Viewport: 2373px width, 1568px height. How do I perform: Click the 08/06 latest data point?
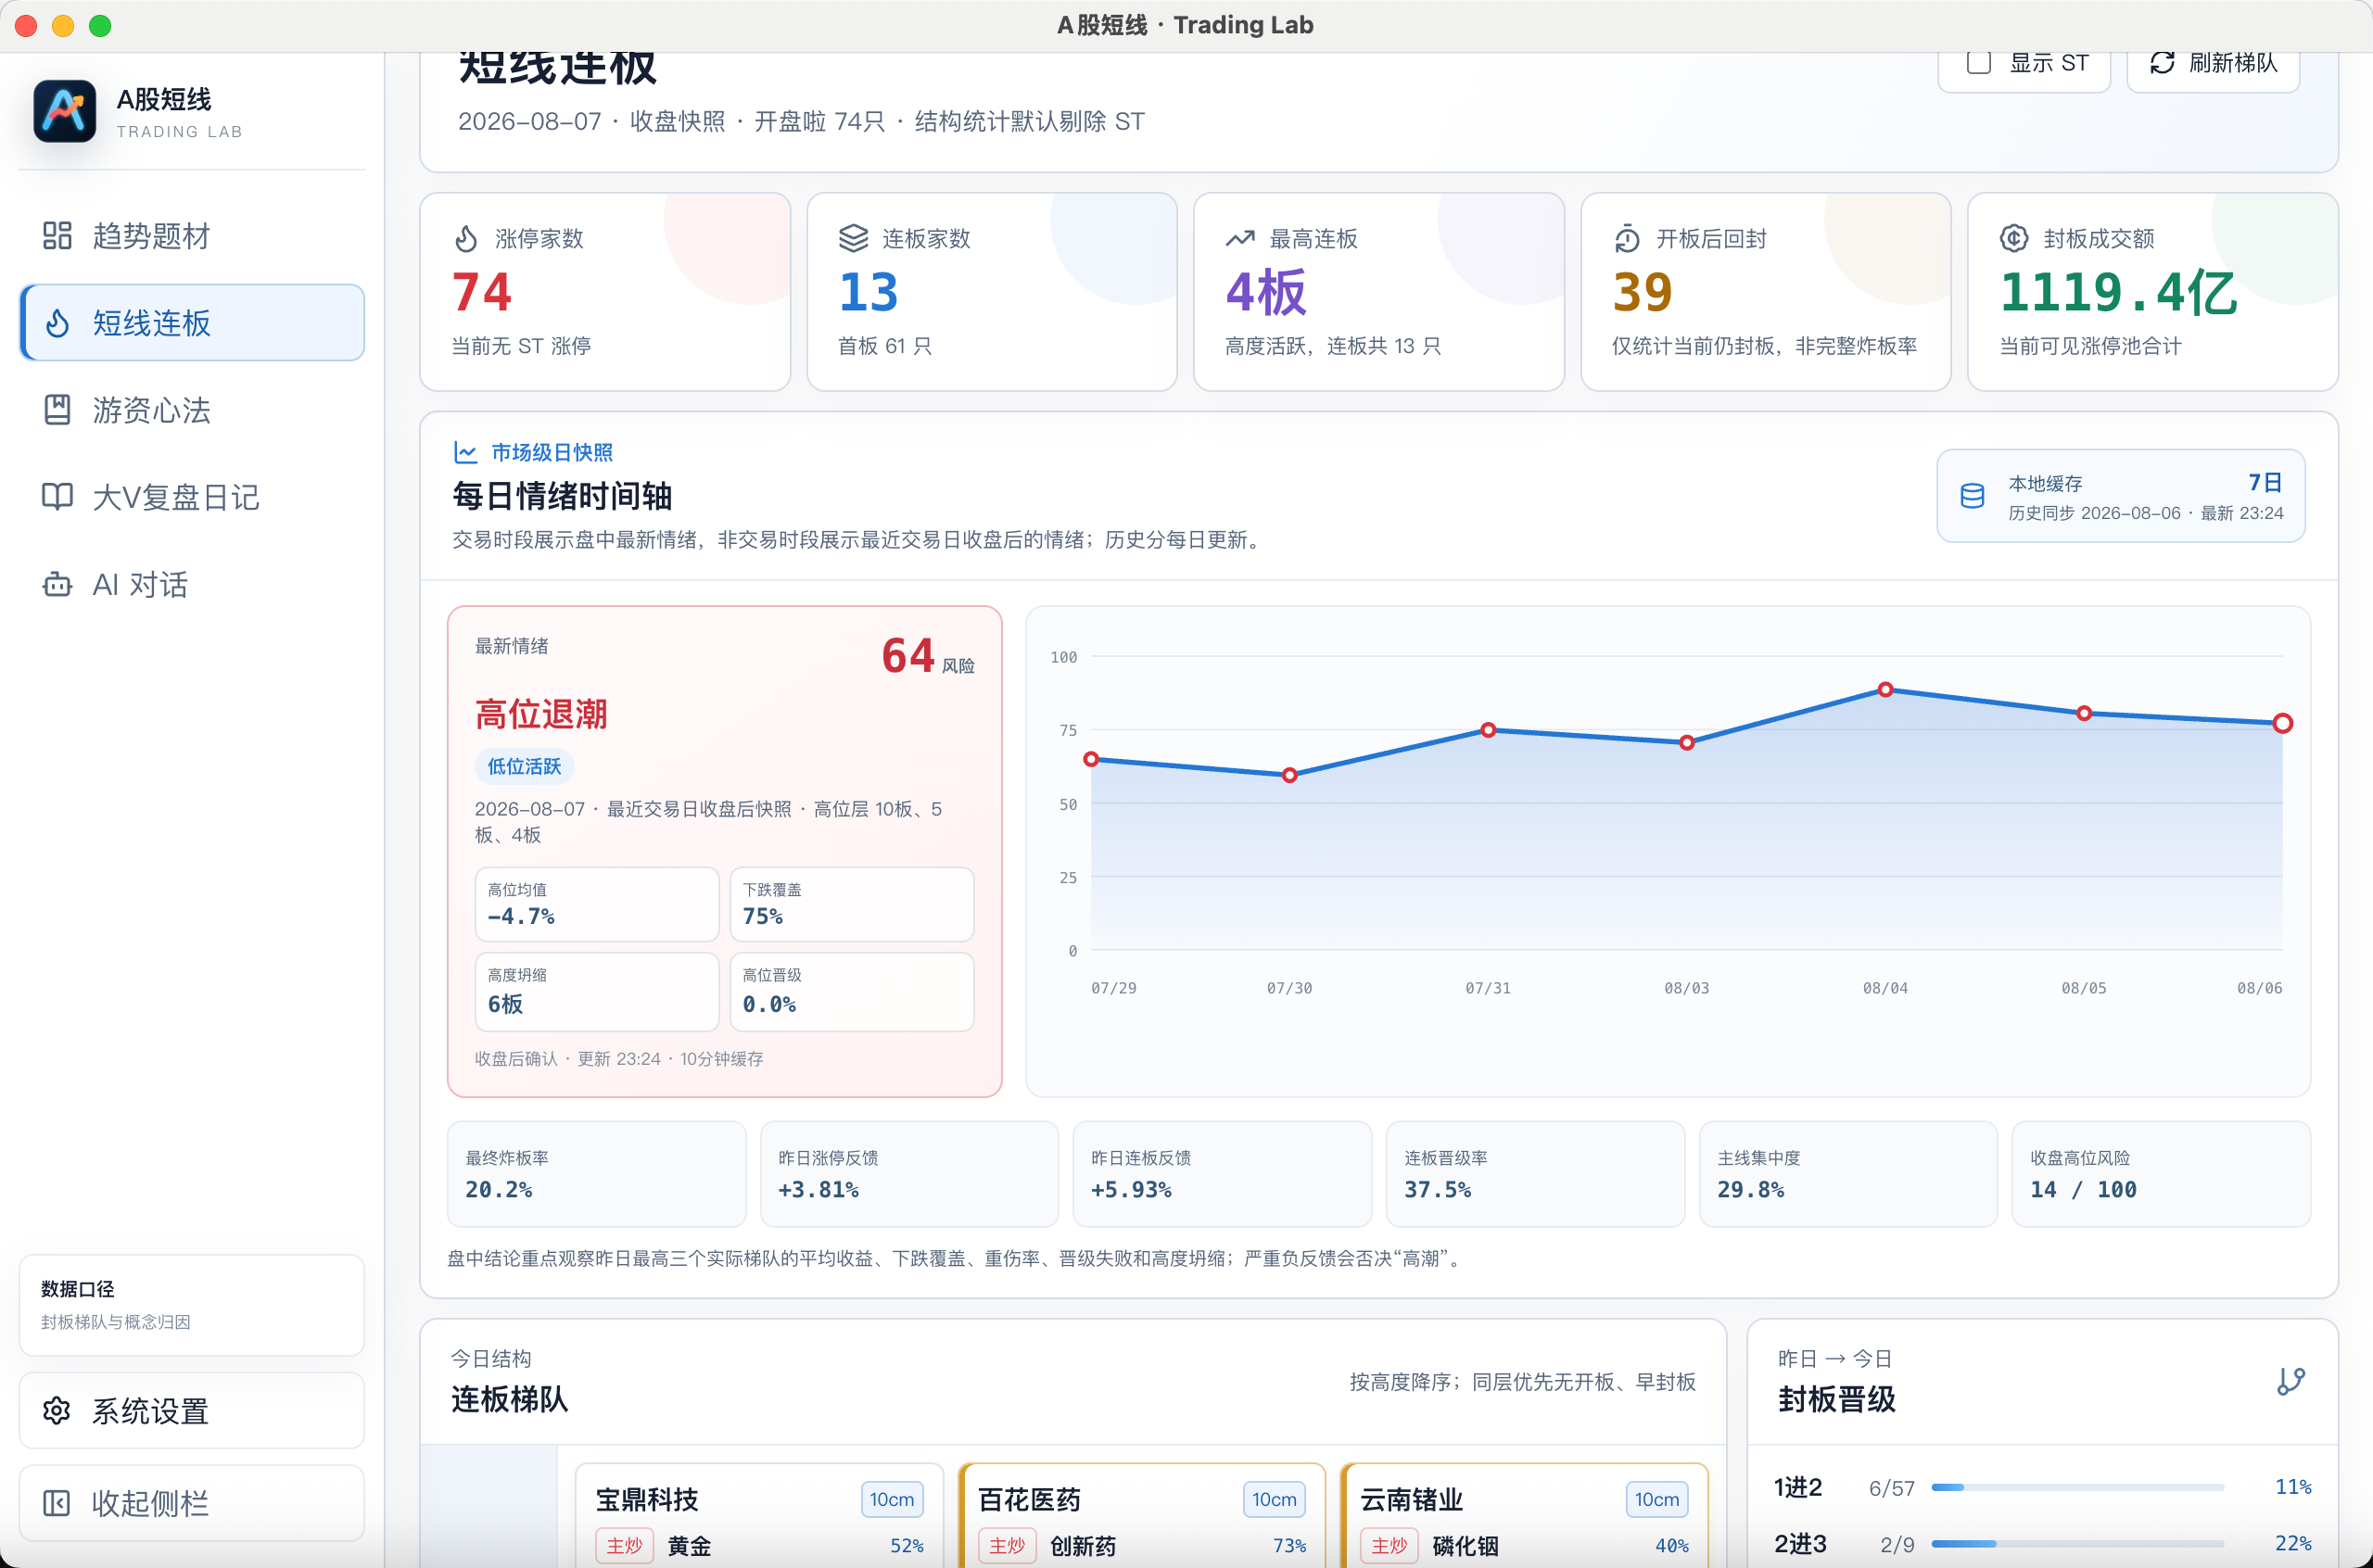pyautogui.click(x=2282, y=723)
